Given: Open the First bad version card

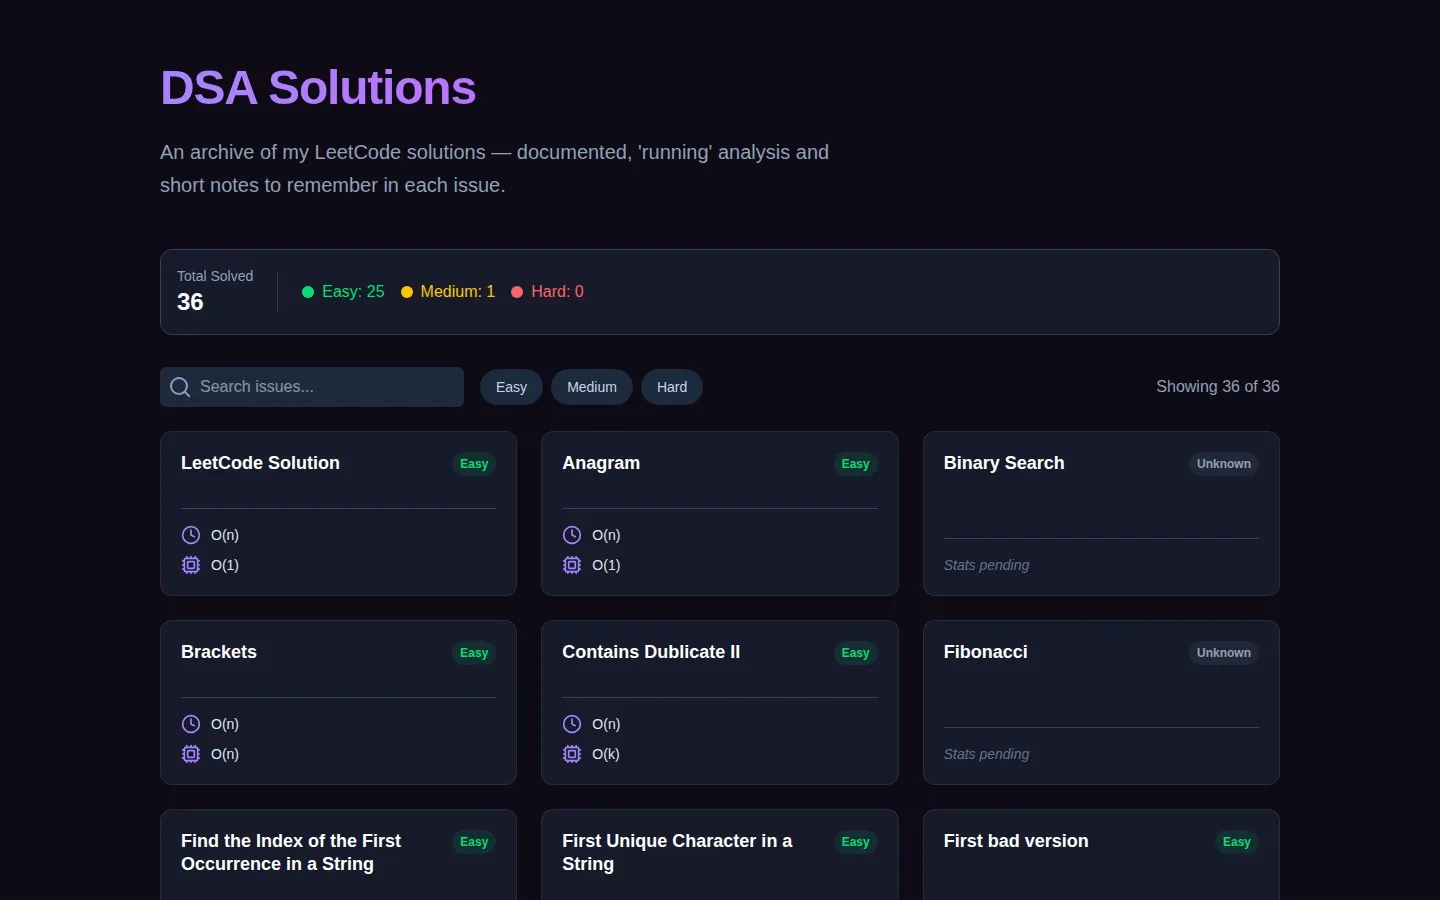Looking at the screenshot, I should click(x=1101, y=855).
